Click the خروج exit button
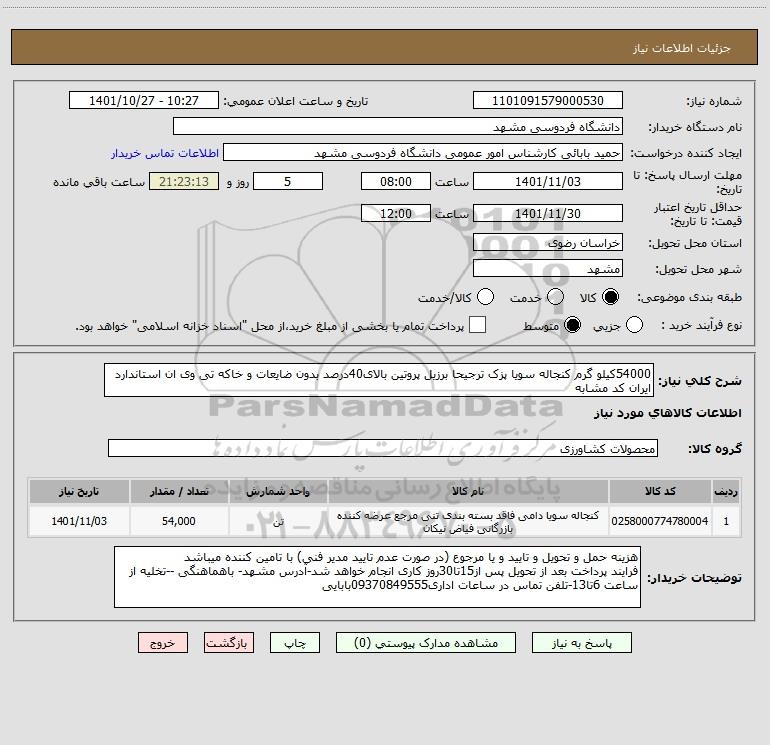This screenshot has width=770, height=745. point(163,643)
